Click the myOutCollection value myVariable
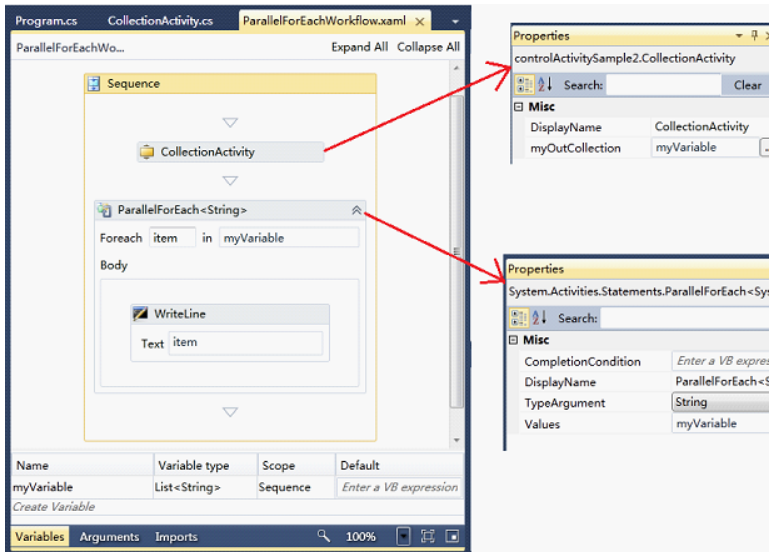 point(705,147)
